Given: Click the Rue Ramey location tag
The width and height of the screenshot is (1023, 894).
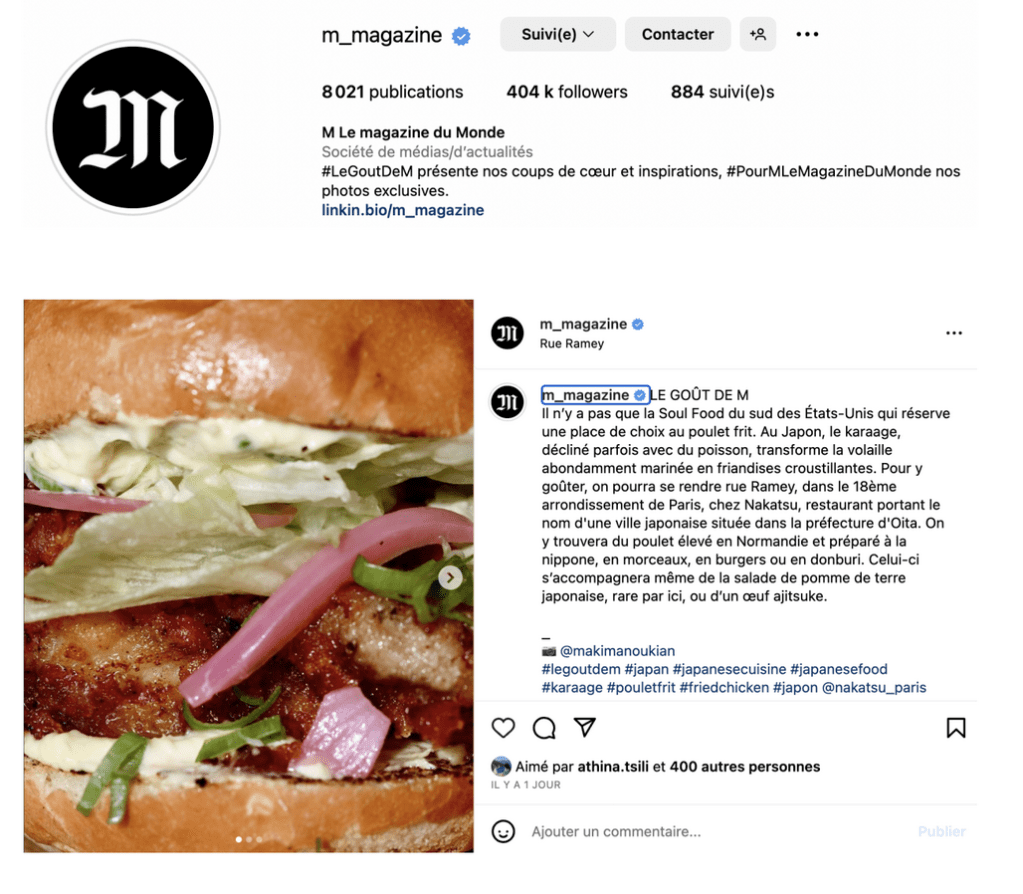Looking at the screenshot, I should pos(572,343).
